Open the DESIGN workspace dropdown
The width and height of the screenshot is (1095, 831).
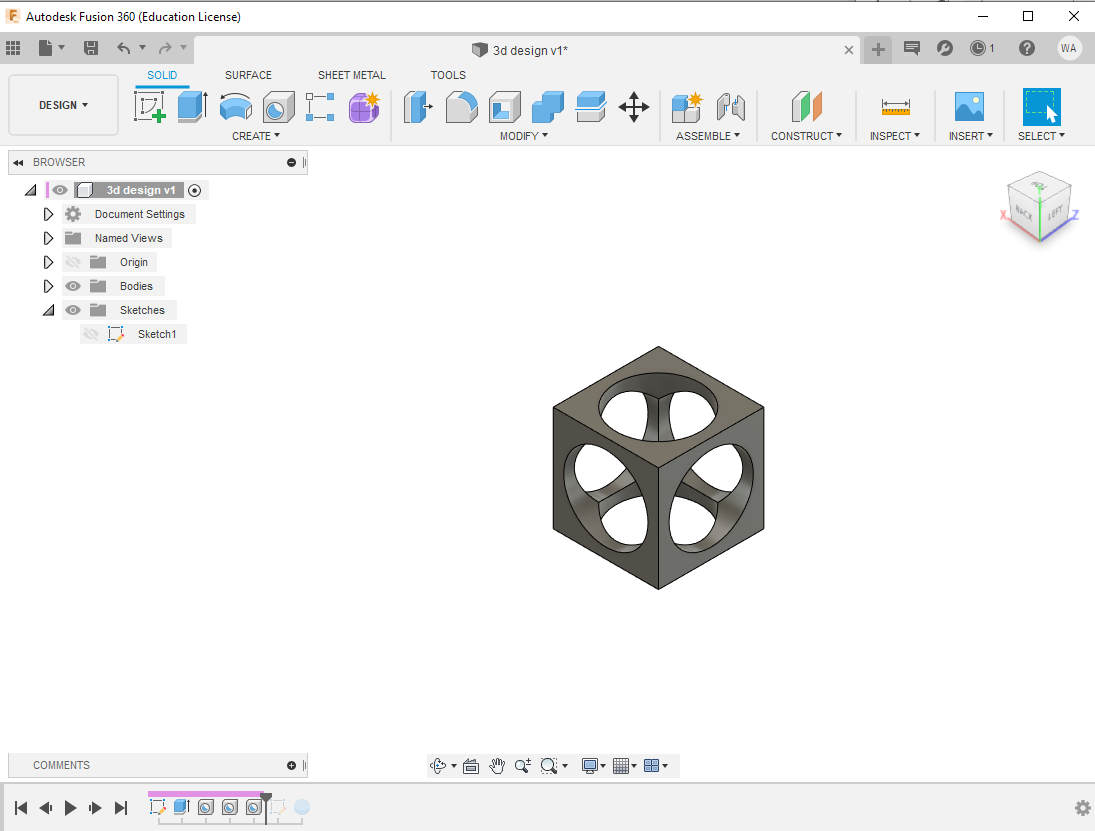point(63,105)
